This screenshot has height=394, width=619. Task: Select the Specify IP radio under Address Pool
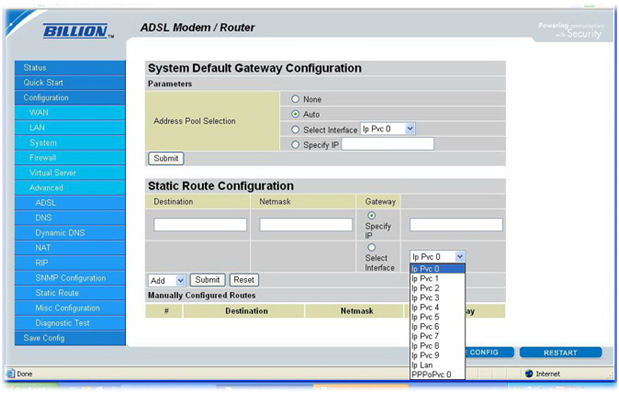click(x=295, y=145)
